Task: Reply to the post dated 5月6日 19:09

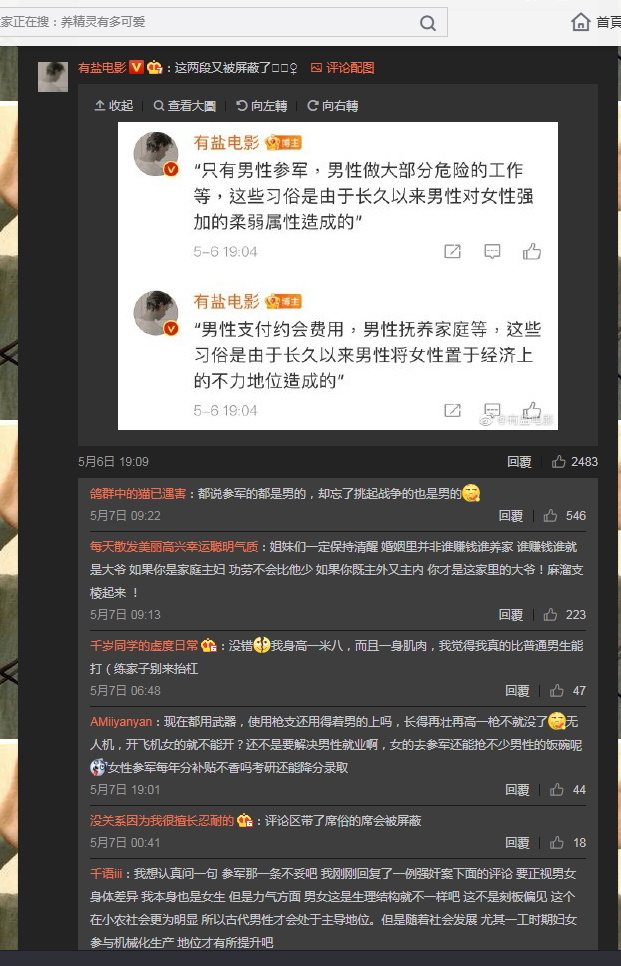Action: [x=519, y=462]
